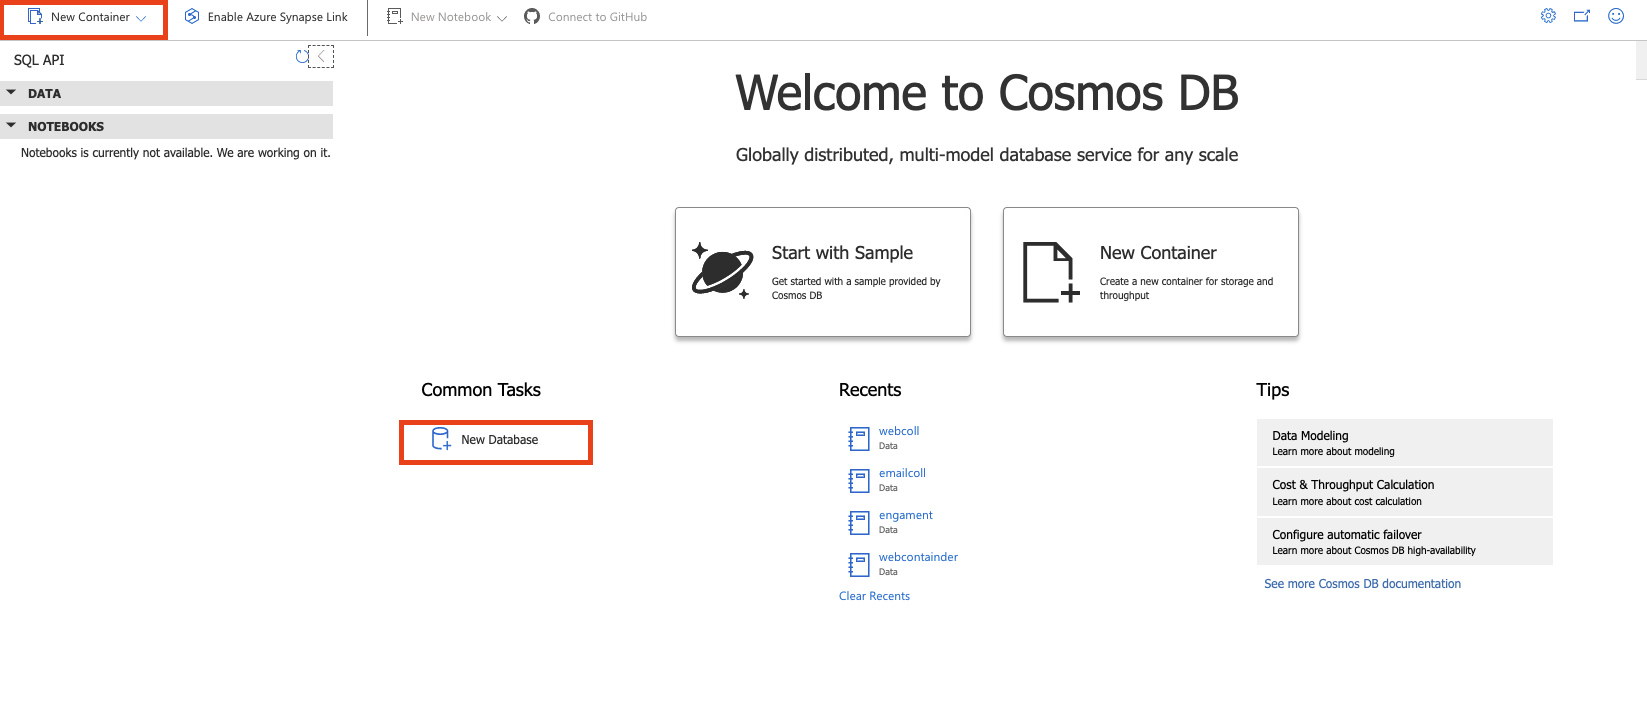1647x707 pixels.
Task: Select the NOTEBOOKS section header
Action: (x=167, y=126)
